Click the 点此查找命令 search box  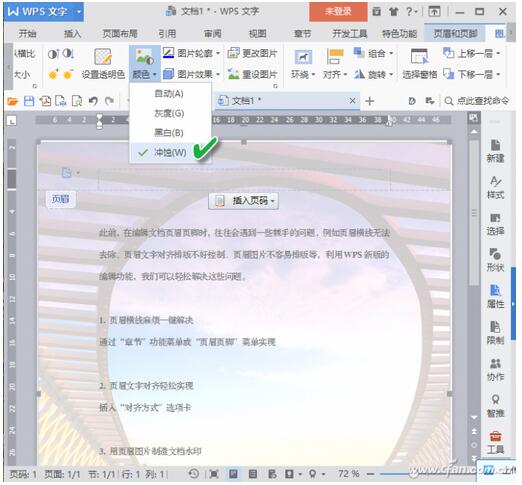(477, 101)
